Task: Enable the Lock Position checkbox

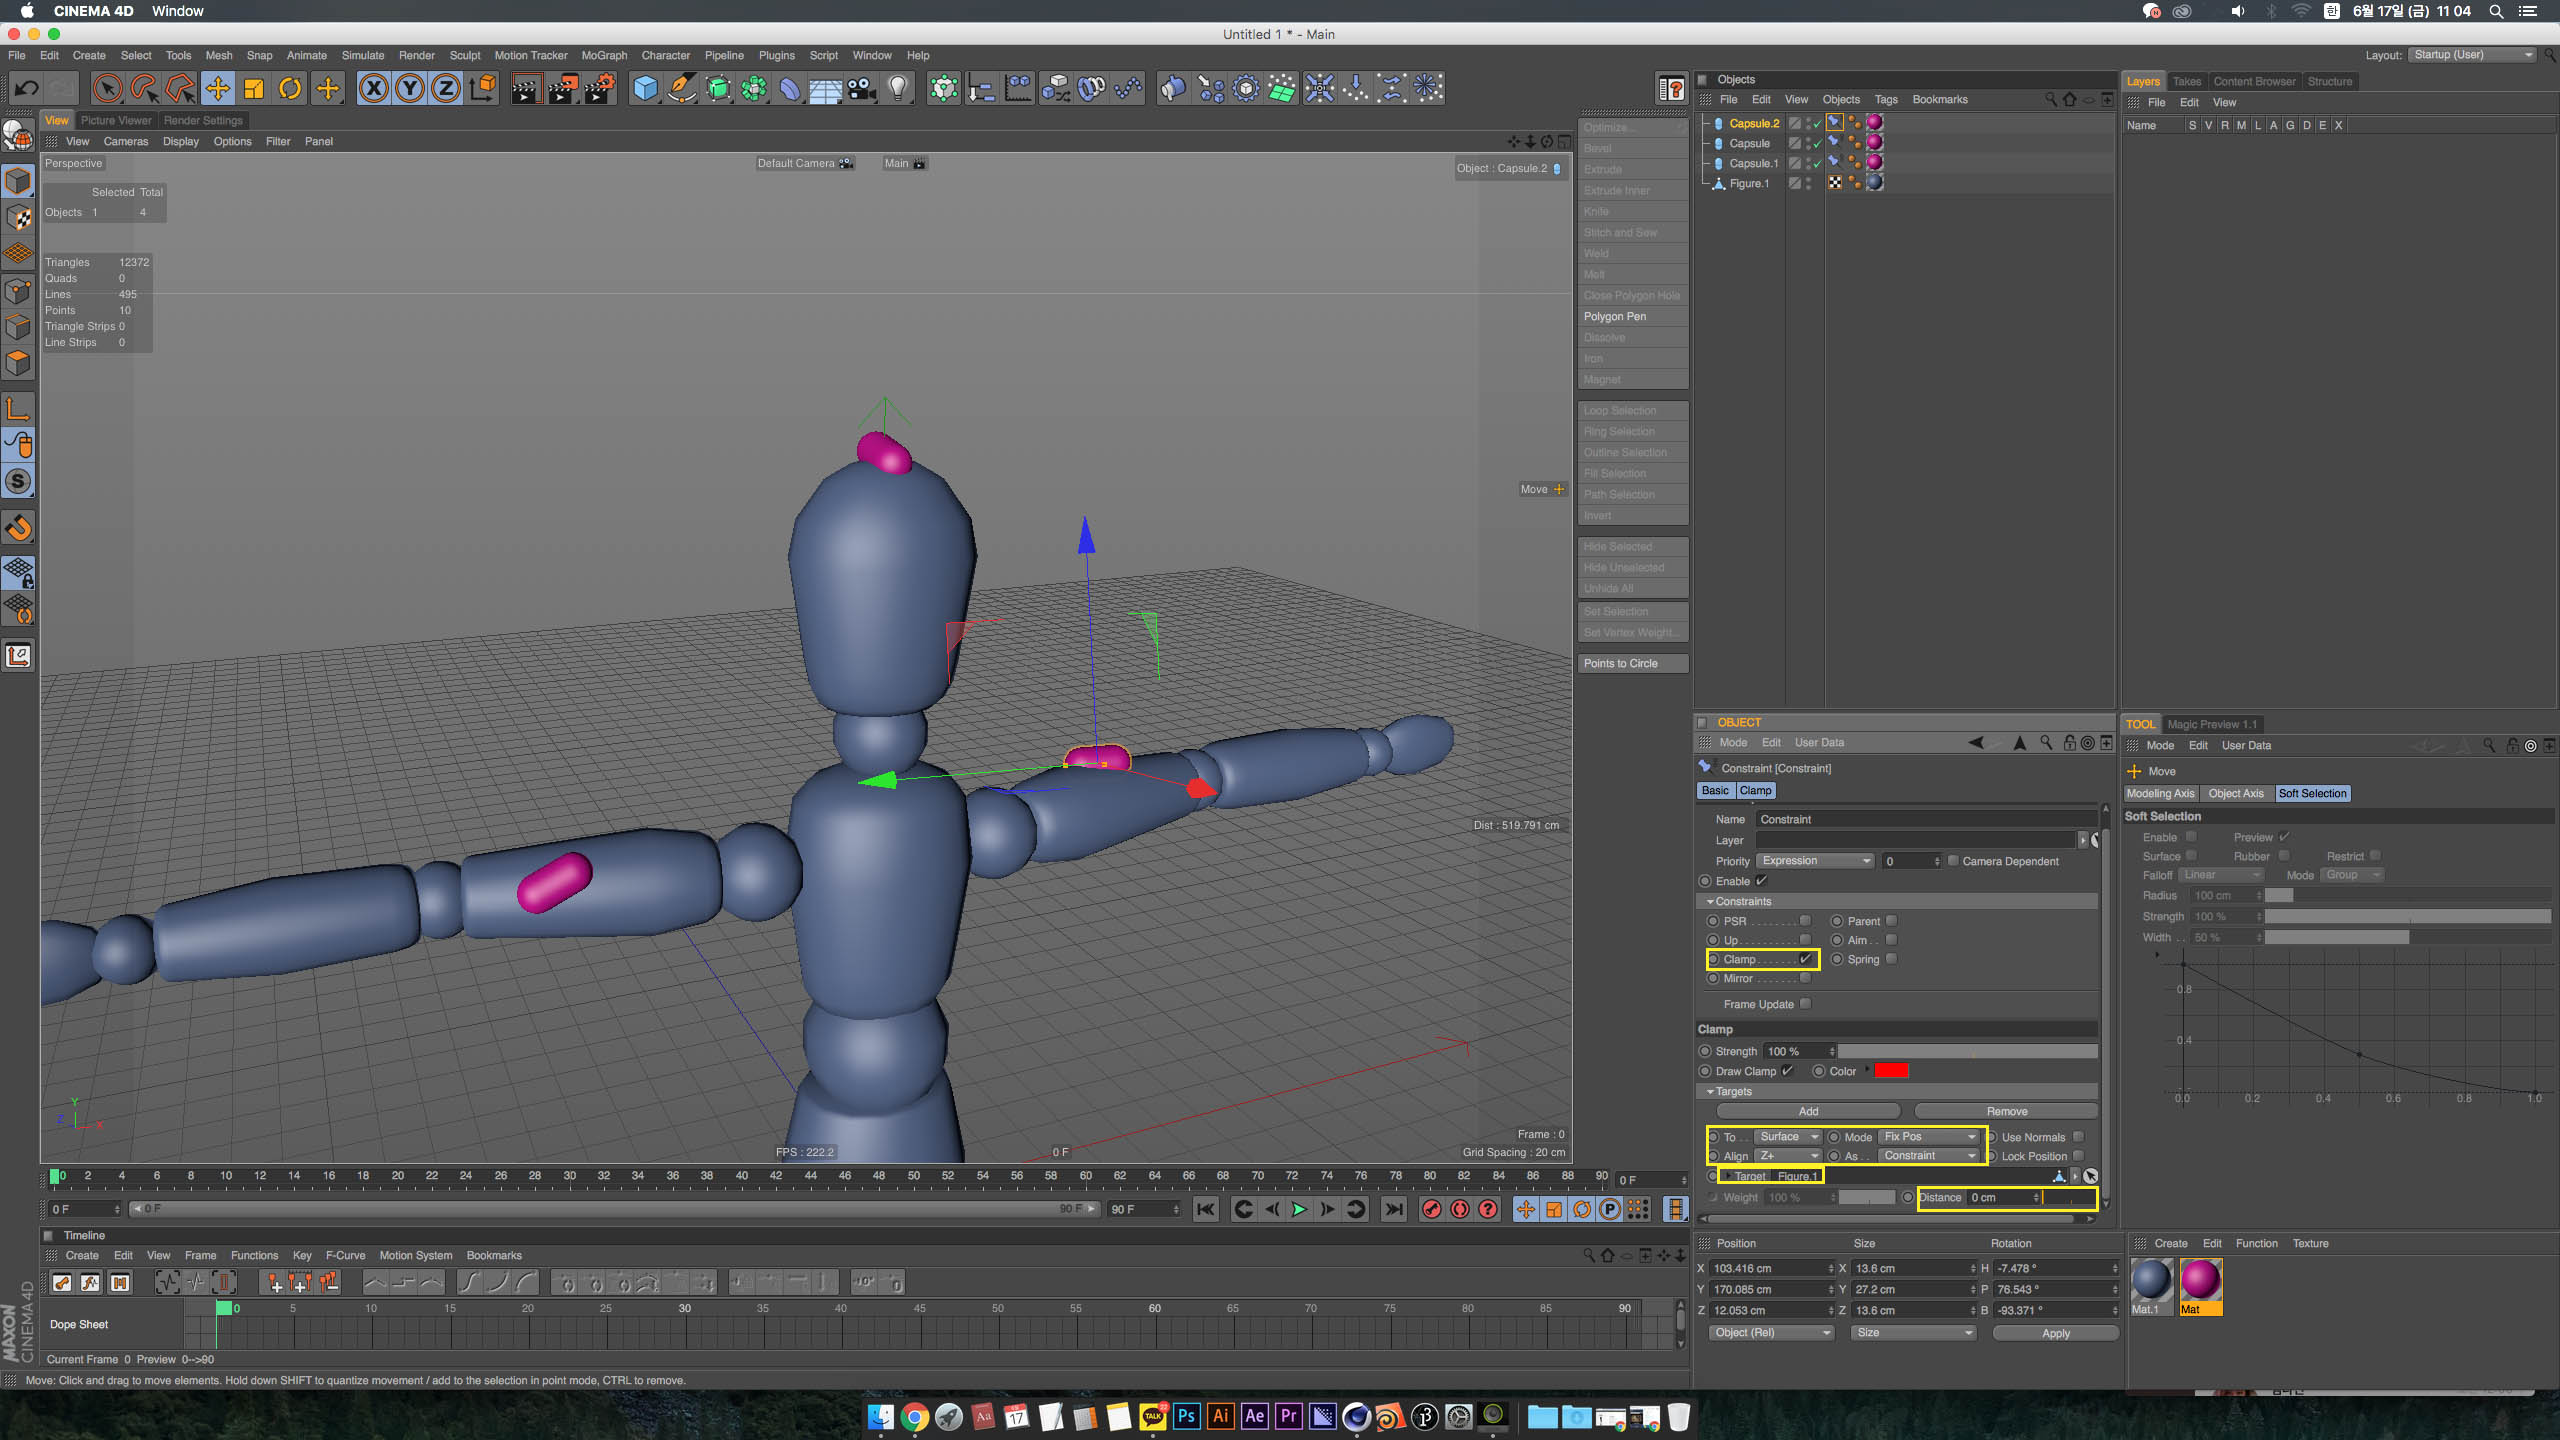Action: coord(2078,1156)
